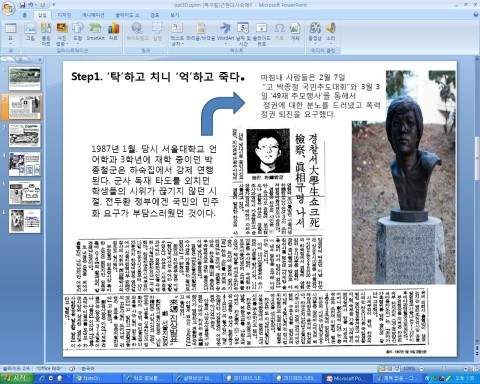The width and height of the screenshot is (480, 384).
Task: Insert an object with the 개체 icon
Action: tap(295, 32)
